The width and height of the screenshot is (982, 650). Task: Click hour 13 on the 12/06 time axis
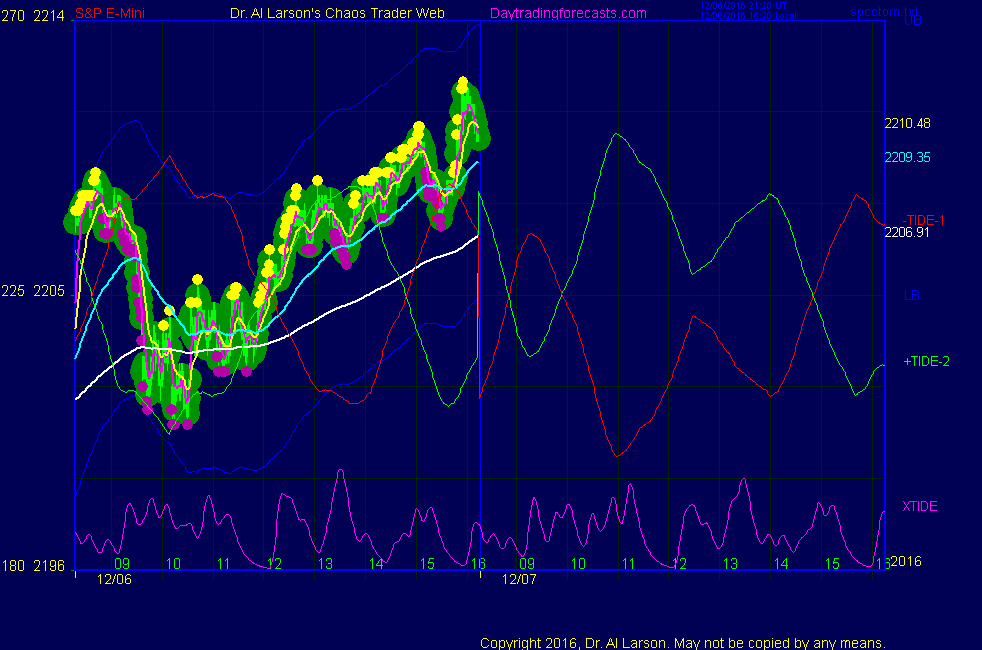click(x=325, y=564)
